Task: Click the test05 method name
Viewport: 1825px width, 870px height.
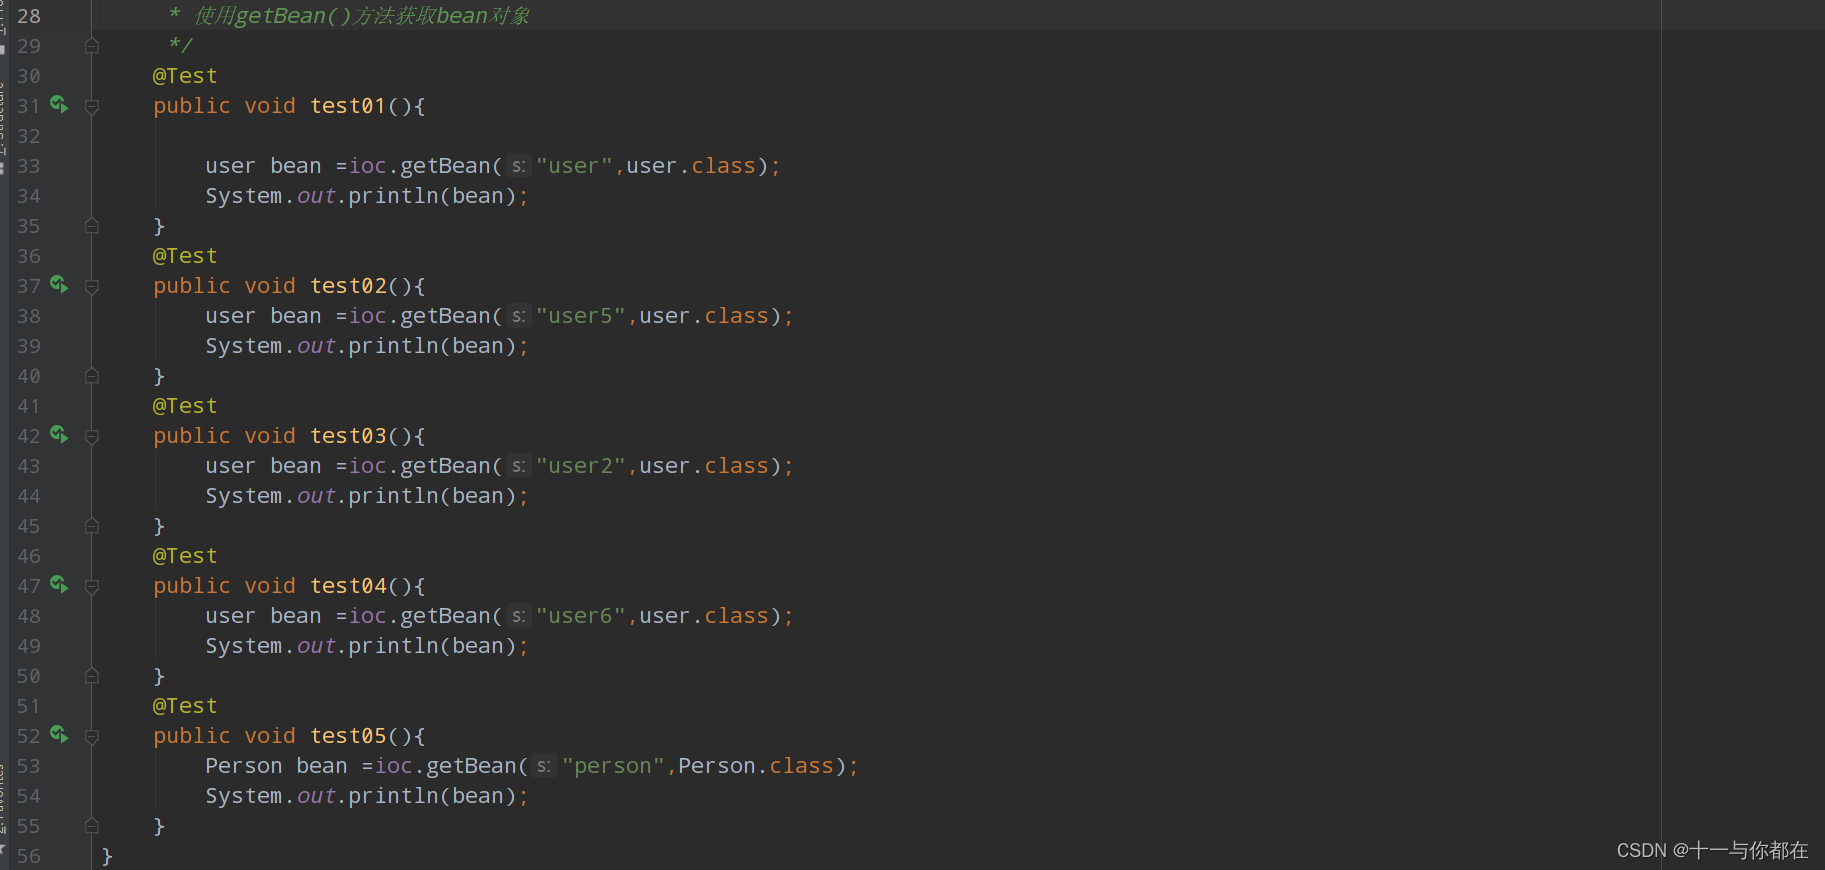Action: point(348,736)
